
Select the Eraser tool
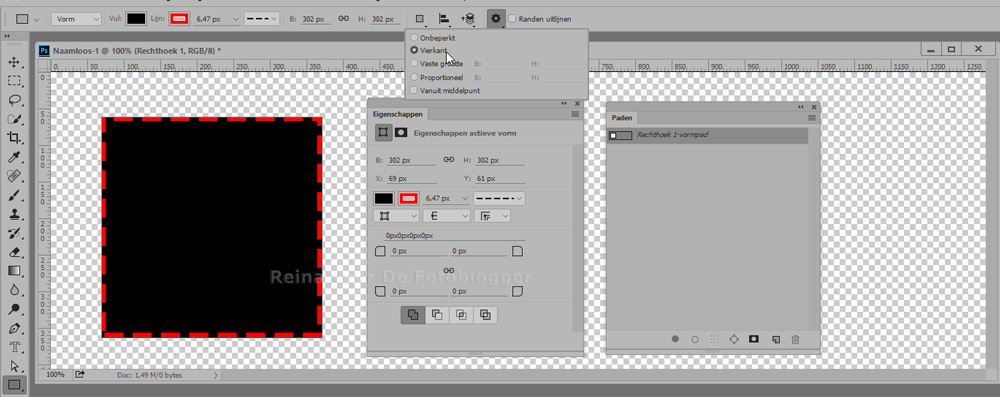click(14, 252)
